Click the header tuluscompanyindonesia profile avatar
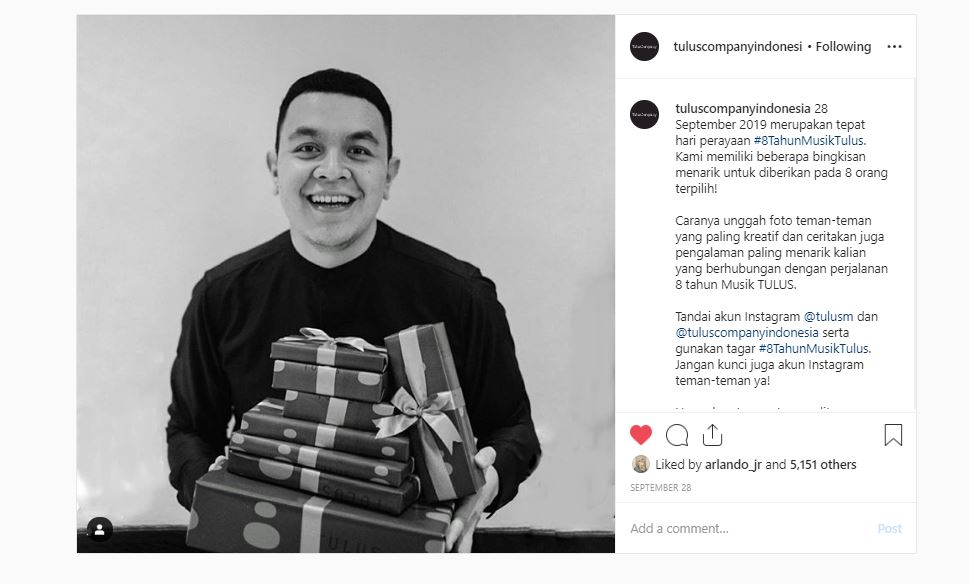 (x=644, y=46)
